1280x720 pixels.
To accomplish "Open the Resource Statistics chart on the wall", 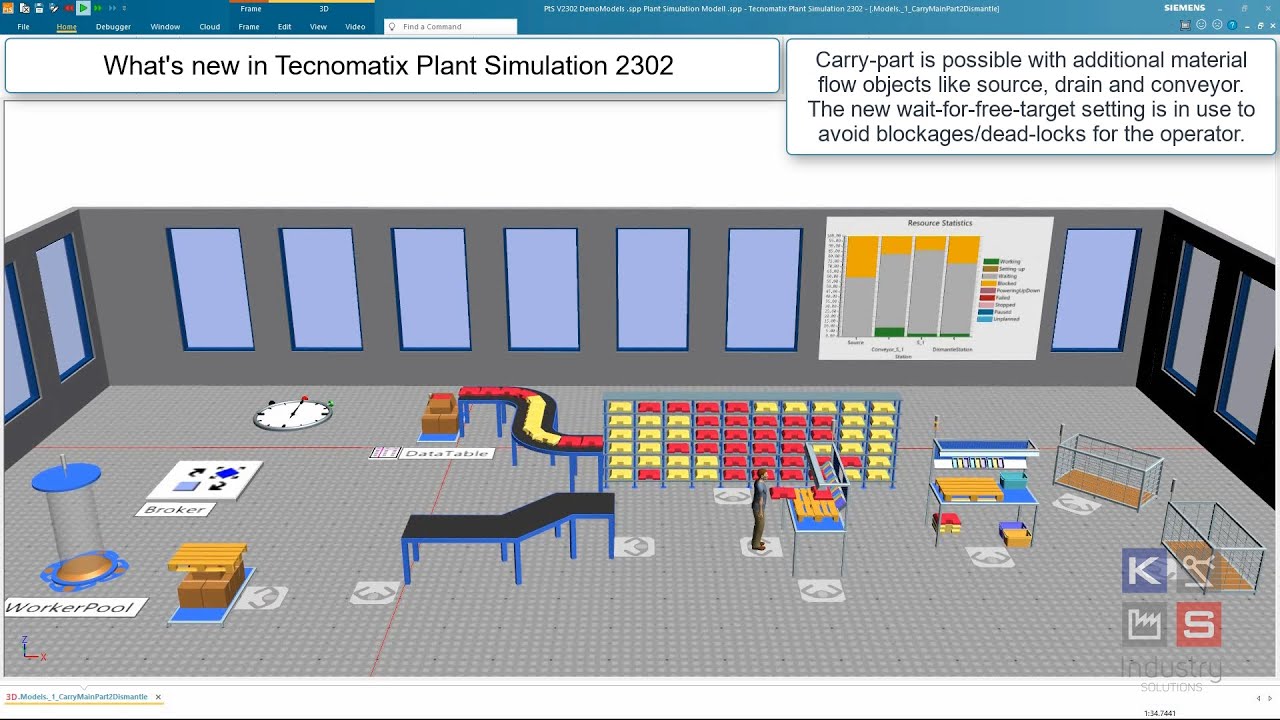I will coord(937,287).
